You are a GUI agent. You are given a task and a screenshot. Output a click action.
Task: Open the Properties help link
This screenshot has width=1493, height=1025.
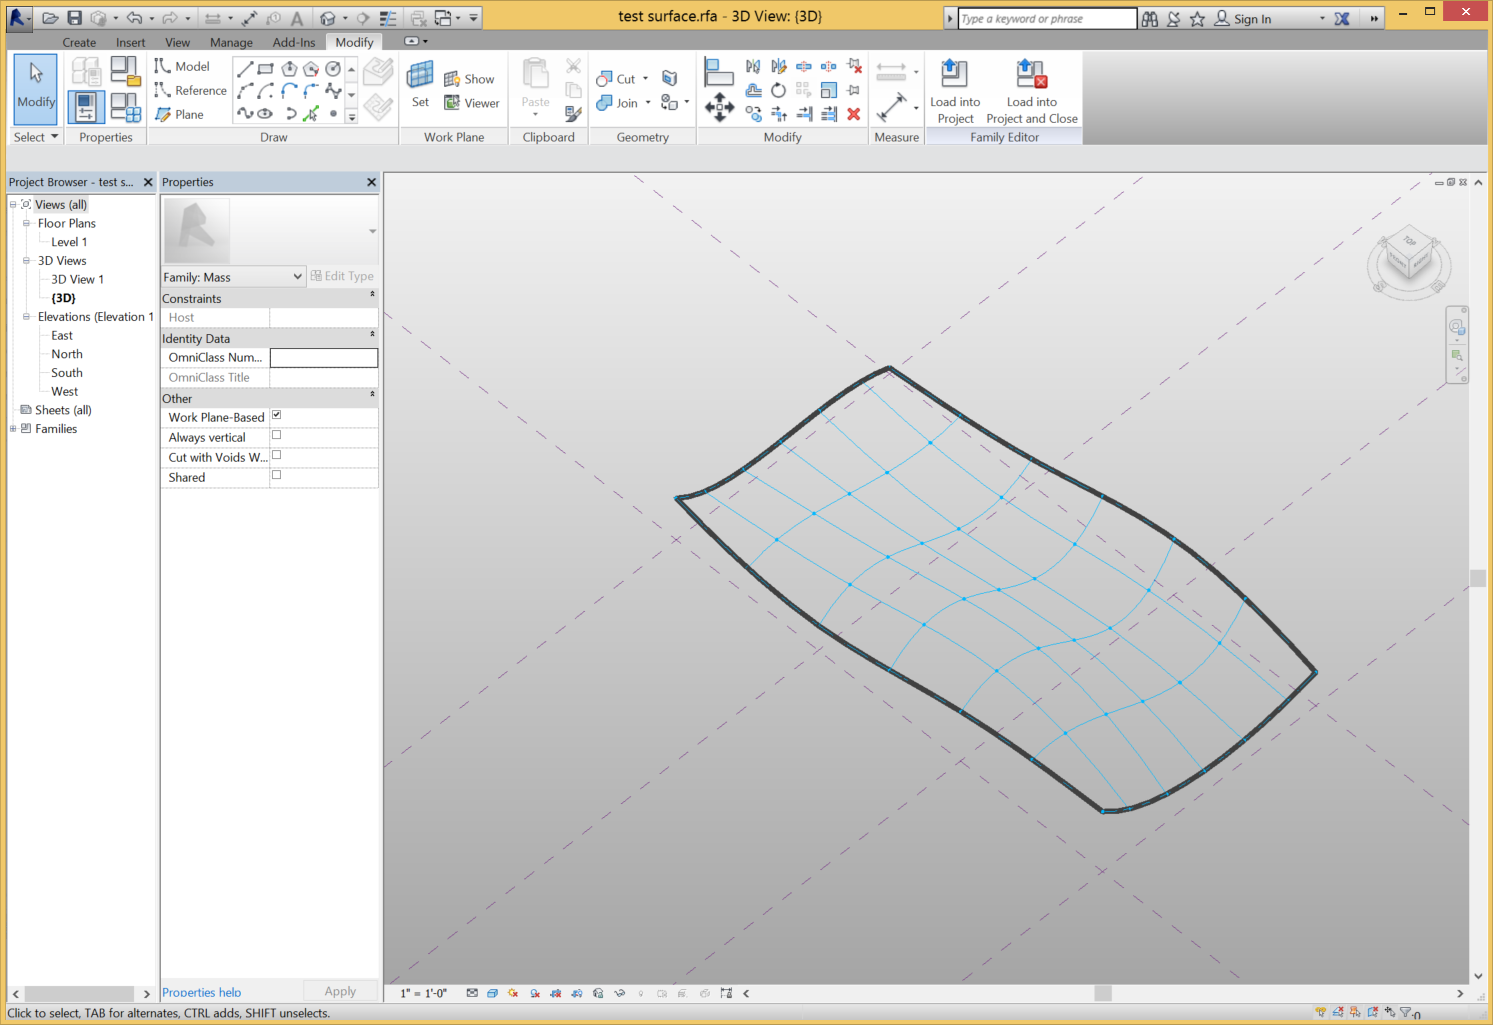201,992
